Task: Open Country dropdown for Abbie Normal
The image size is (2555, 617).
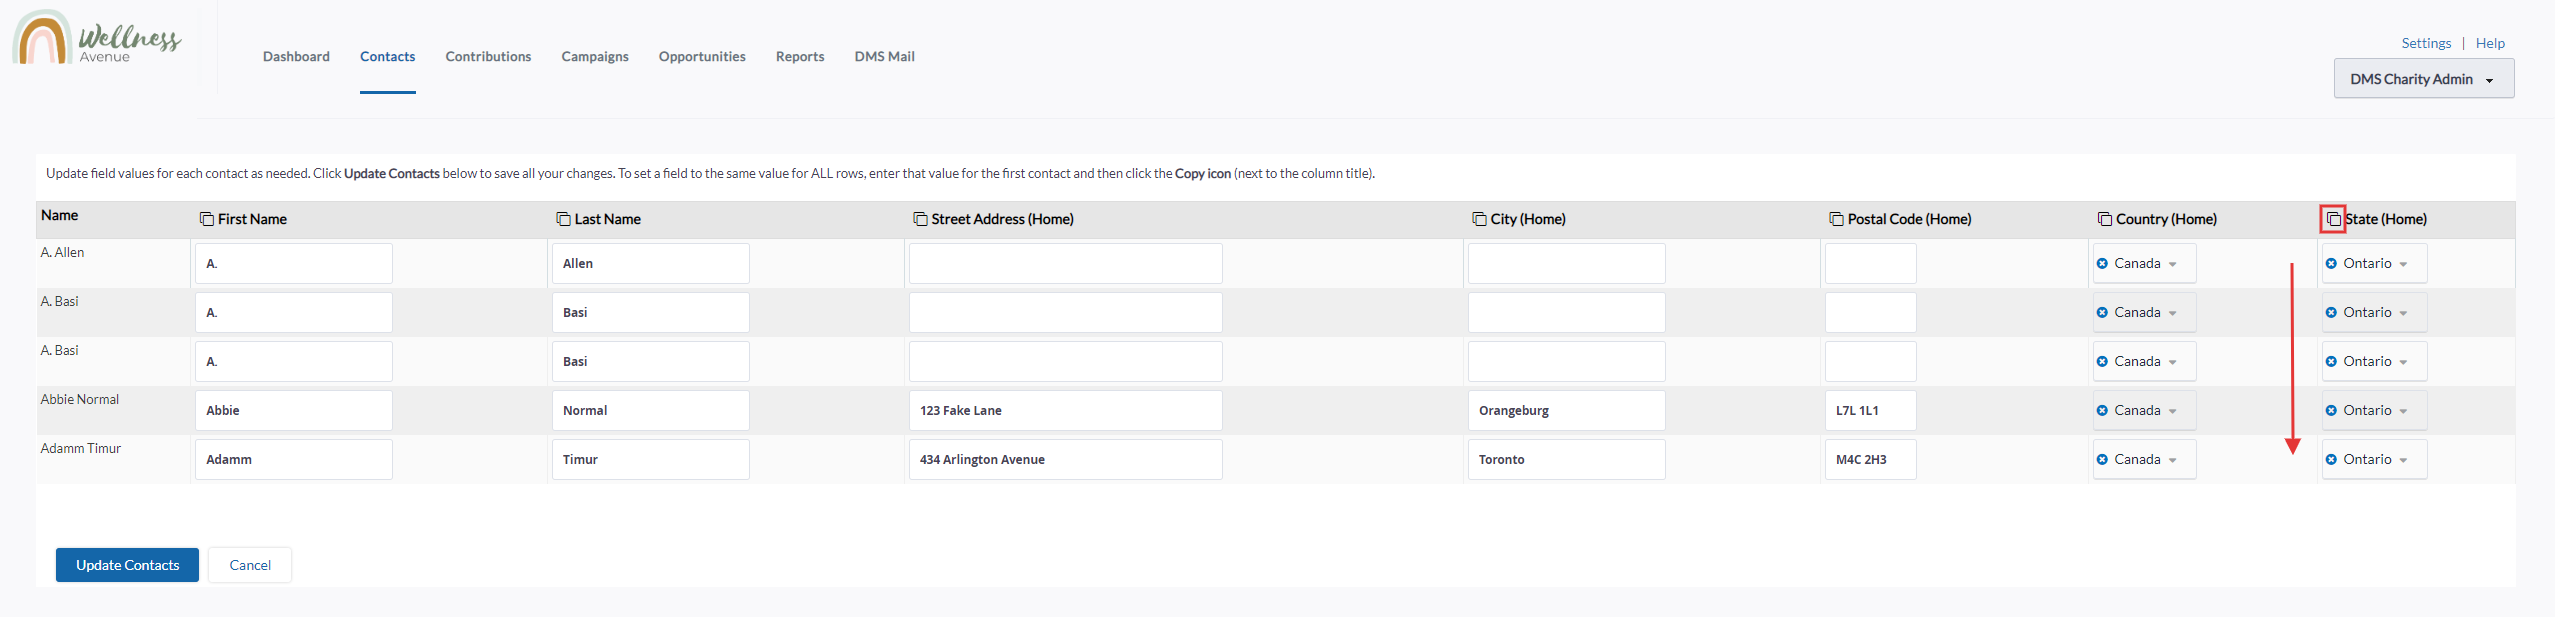Action: pyautogui.click(x=2172, y=411)
